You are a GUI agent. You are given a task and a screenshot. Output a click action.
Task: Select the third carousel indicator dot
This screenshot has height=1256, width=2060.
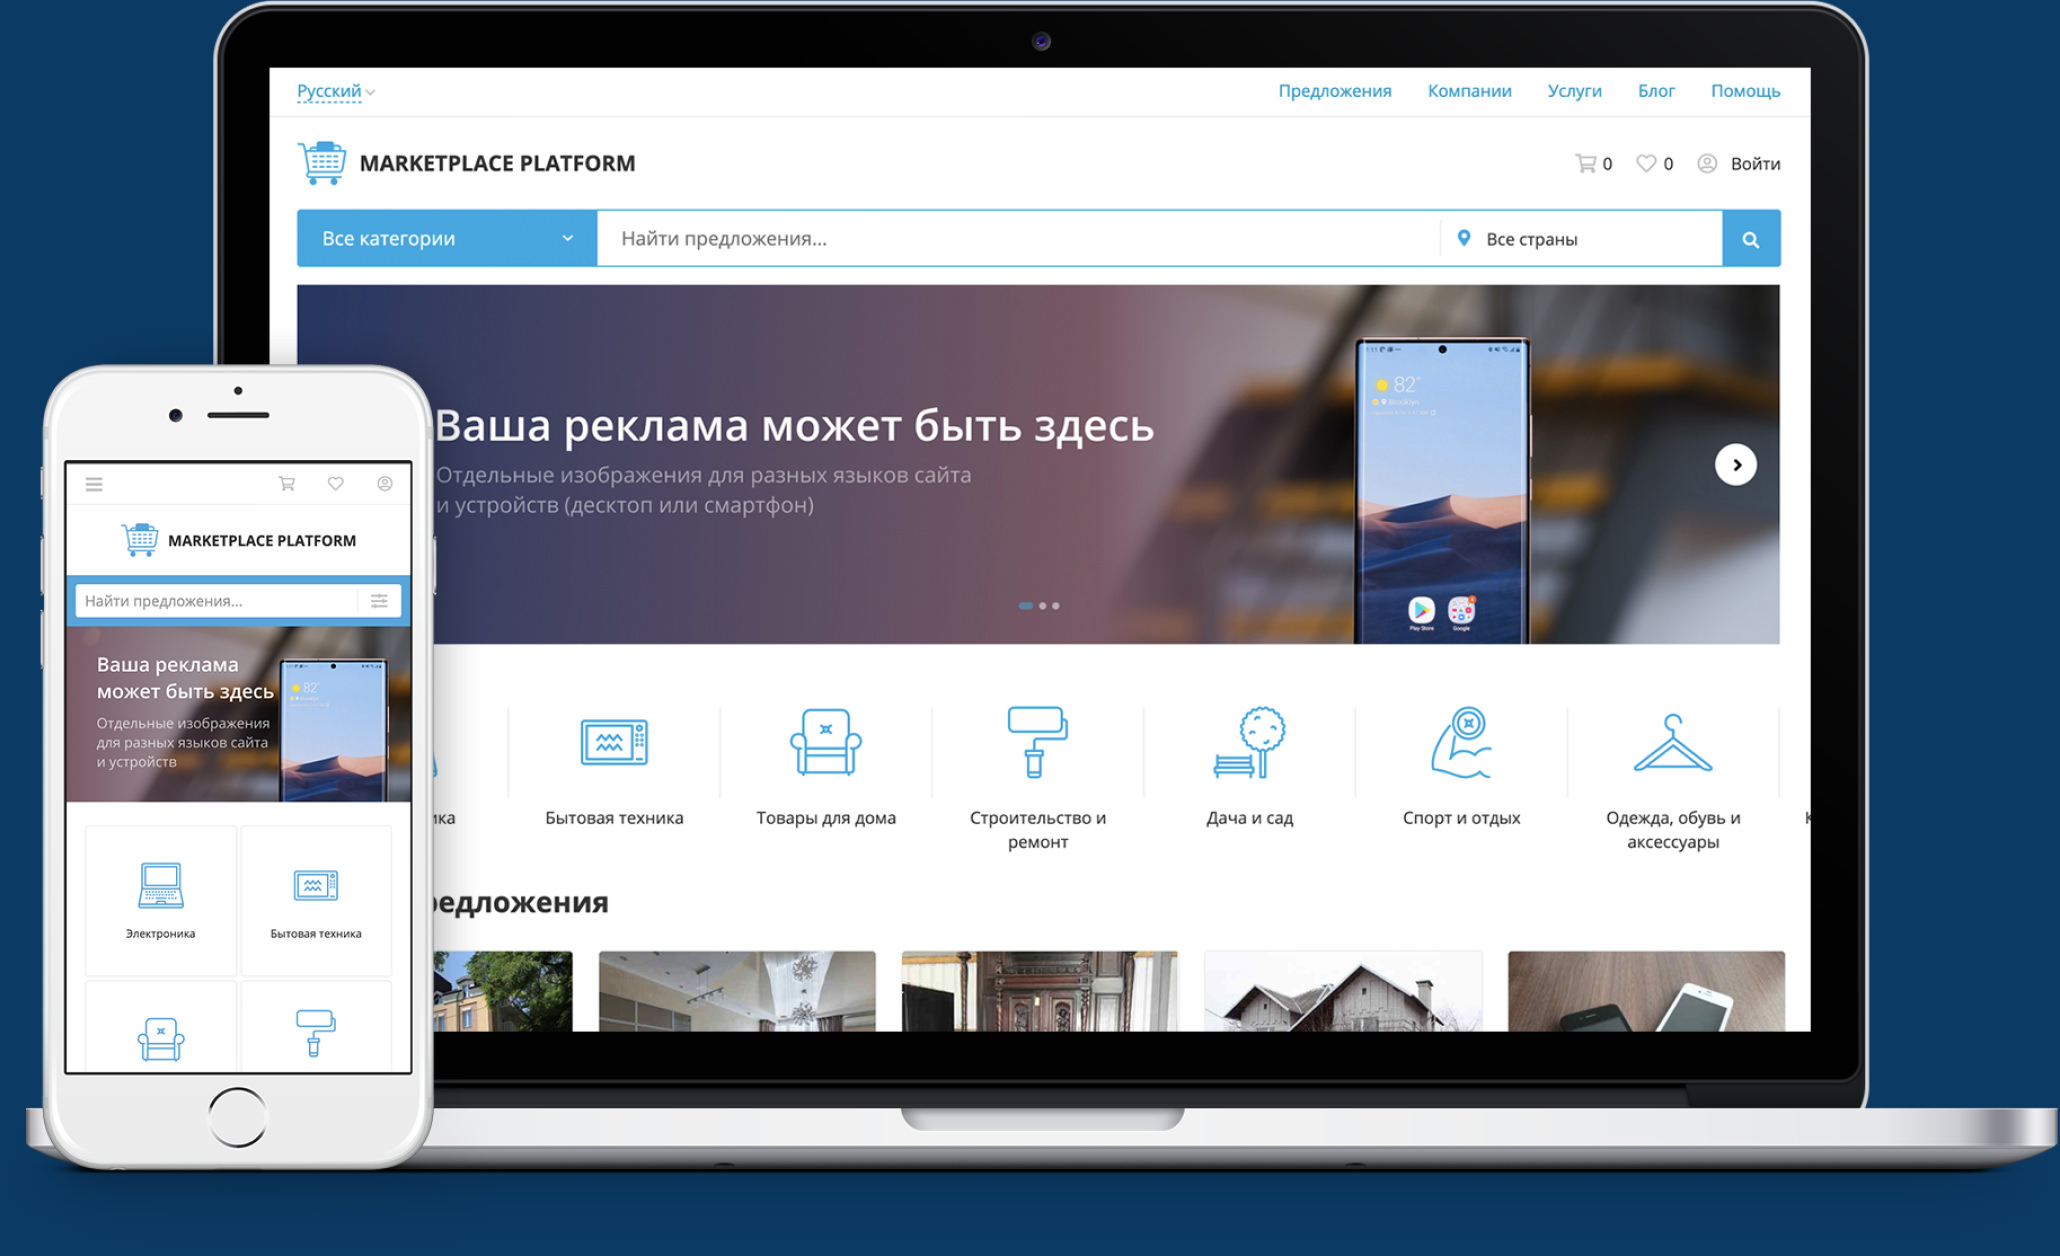click(x=1056, y=606)
